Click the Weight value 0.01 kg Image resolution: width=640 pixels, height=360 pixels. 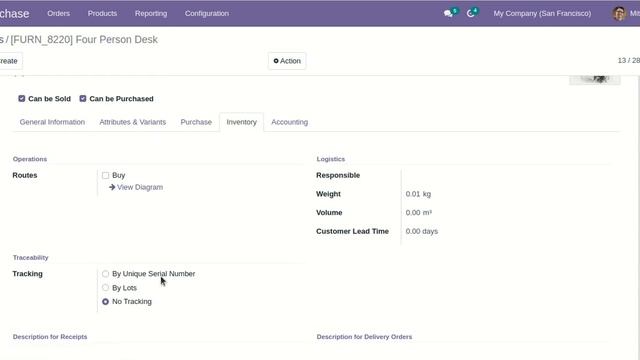418,194
